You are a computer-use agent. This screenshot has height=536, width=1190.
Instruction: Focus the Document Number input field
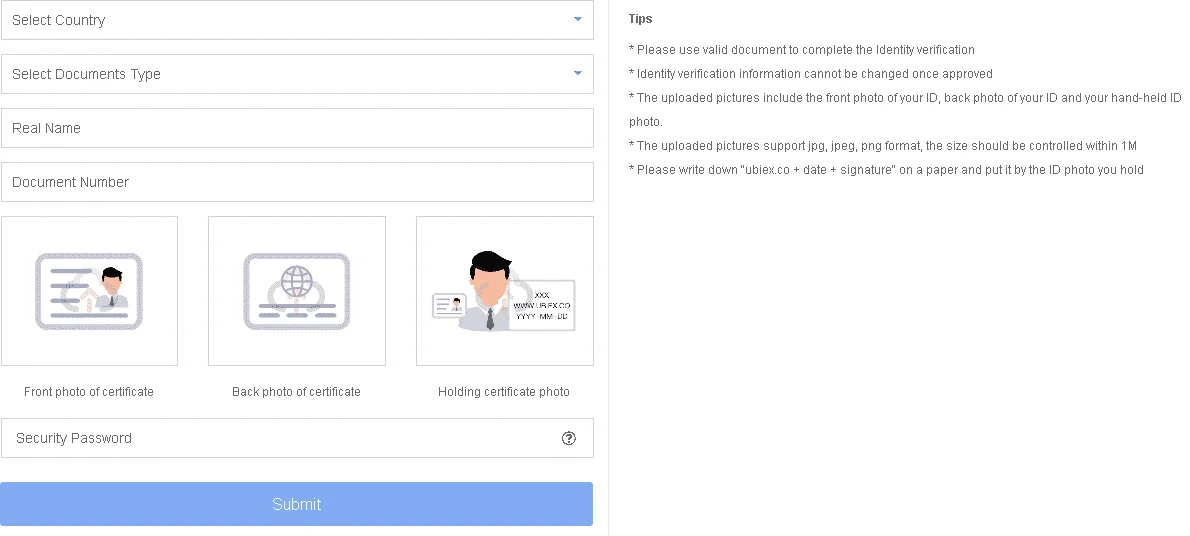(297, 181)
